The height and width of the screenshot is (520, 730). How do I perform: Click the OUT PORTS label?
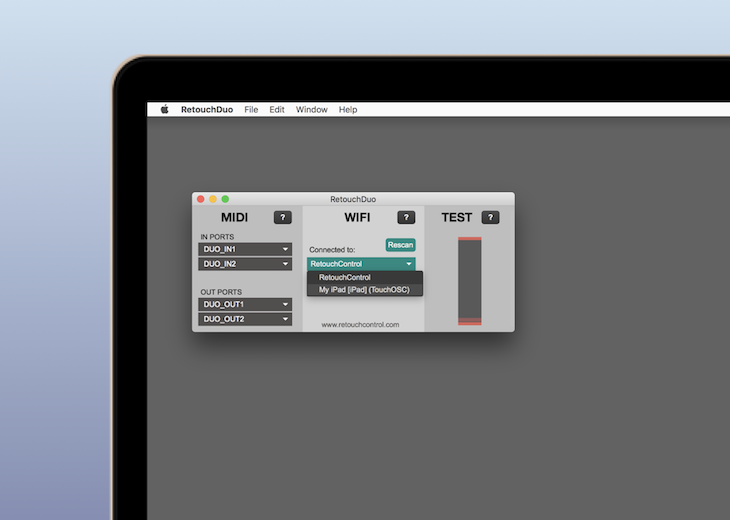221,292
